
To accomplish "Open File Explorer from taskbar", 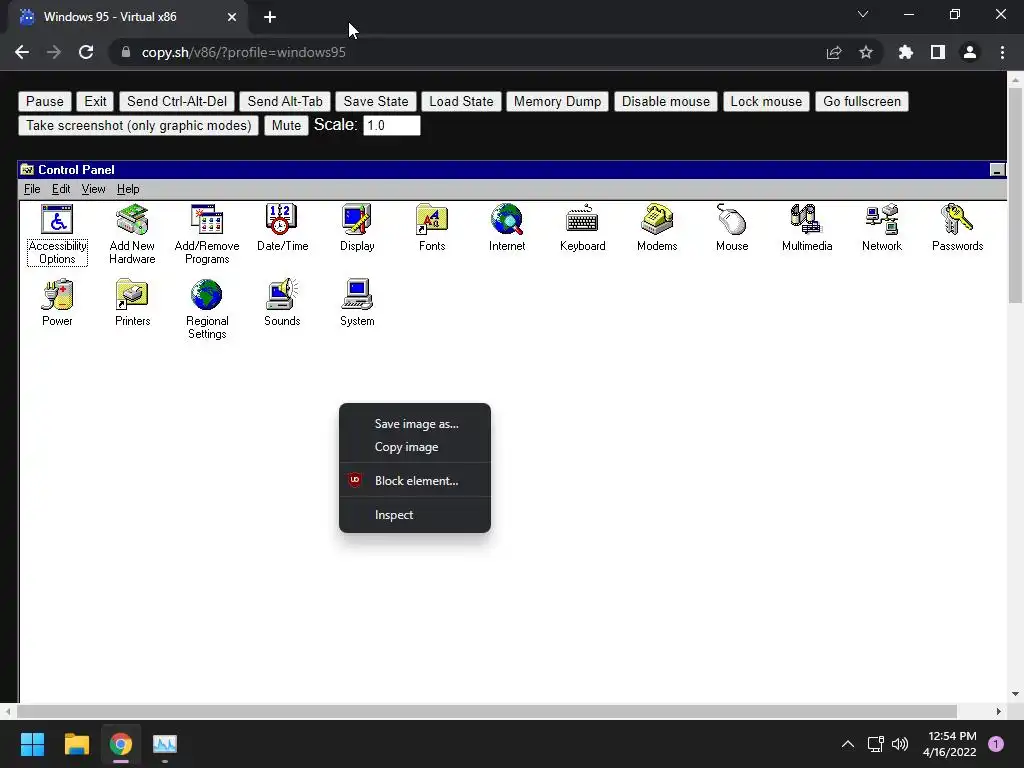I will click(x=76, y=744).
